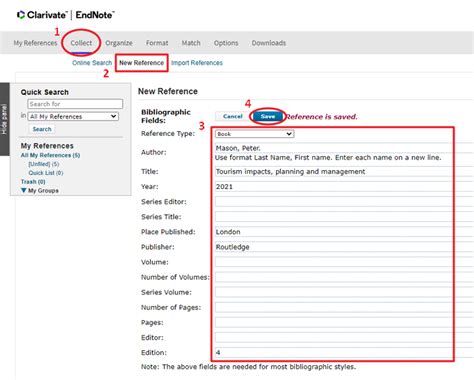Open the My References tab
The width and height of the screenshot is (474, 380).
click(x=35, y=43)
